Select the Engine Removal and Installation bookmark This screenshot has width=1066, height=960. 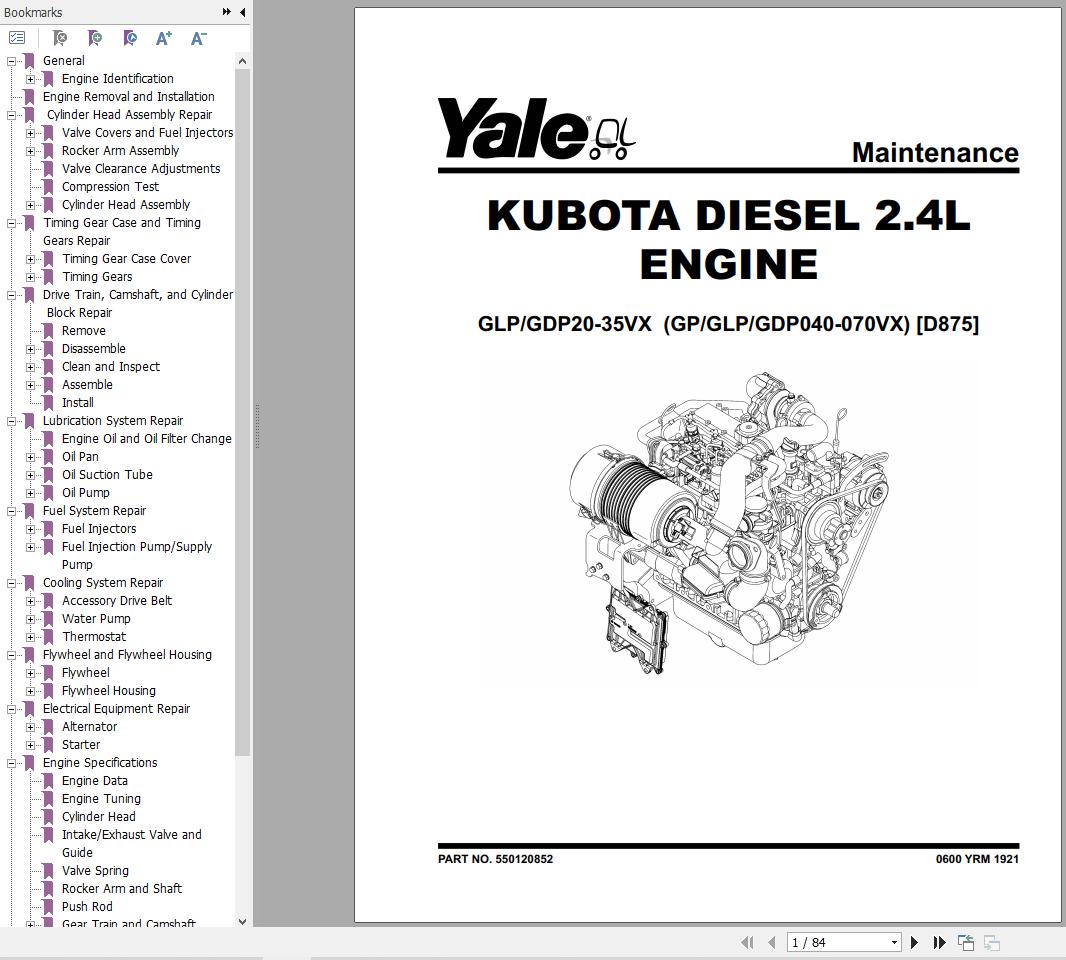128,97
